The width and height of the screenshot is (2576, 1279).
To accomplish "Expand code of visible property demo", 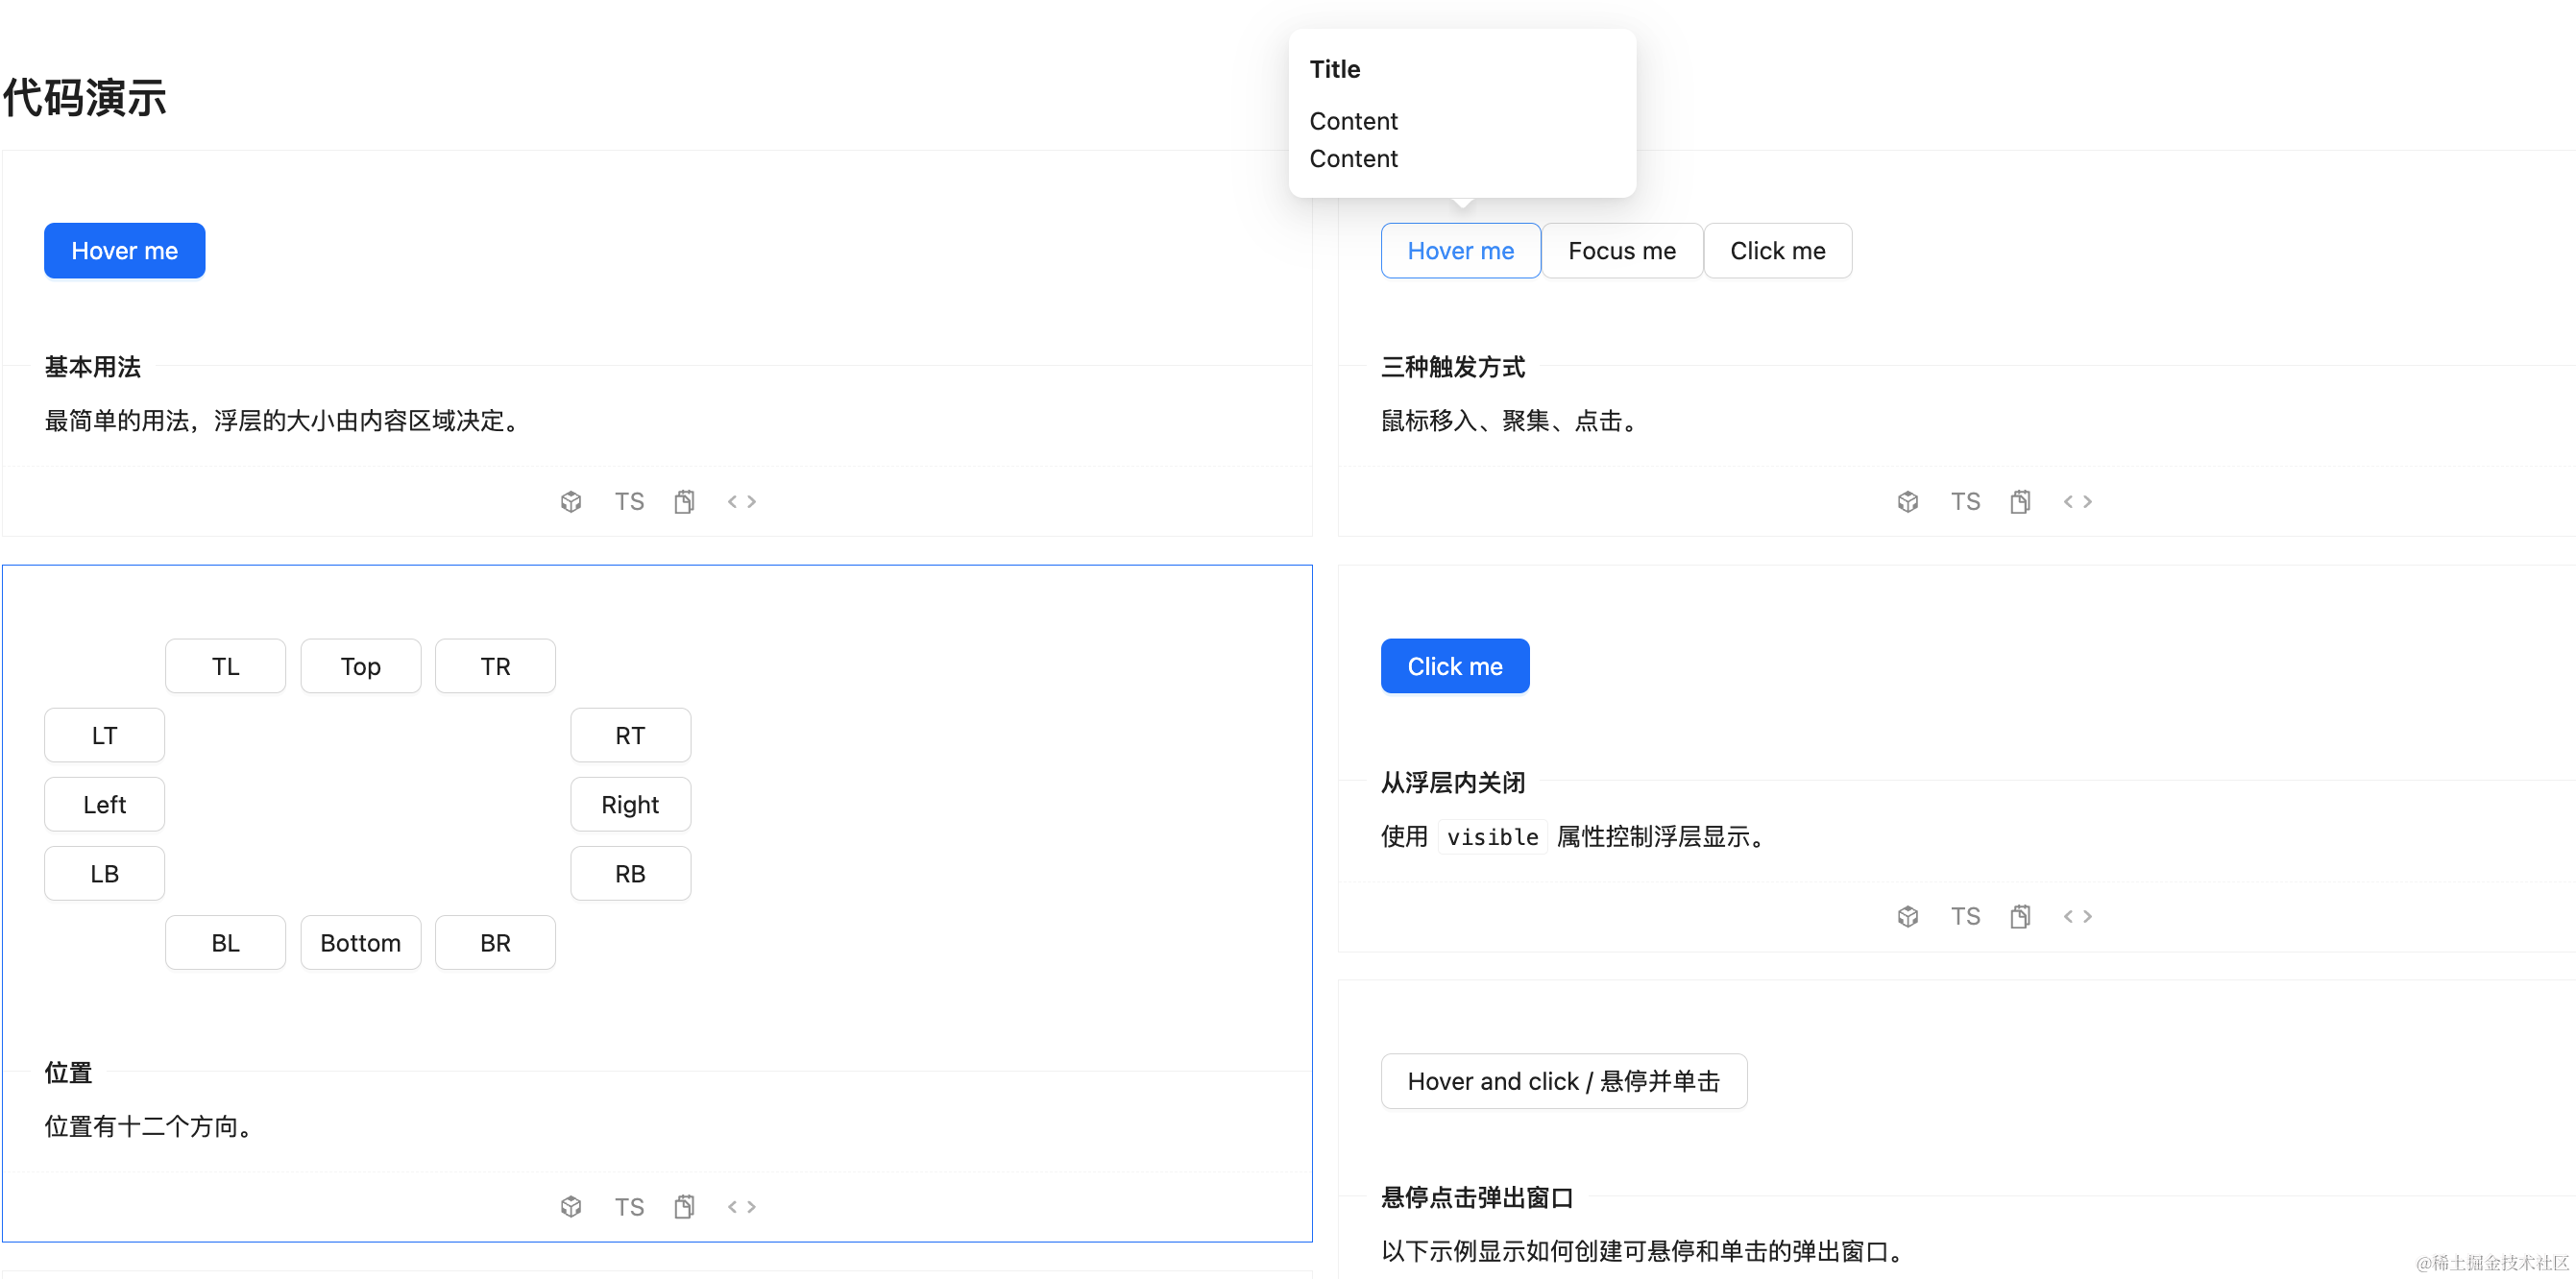I will 2078,916.
